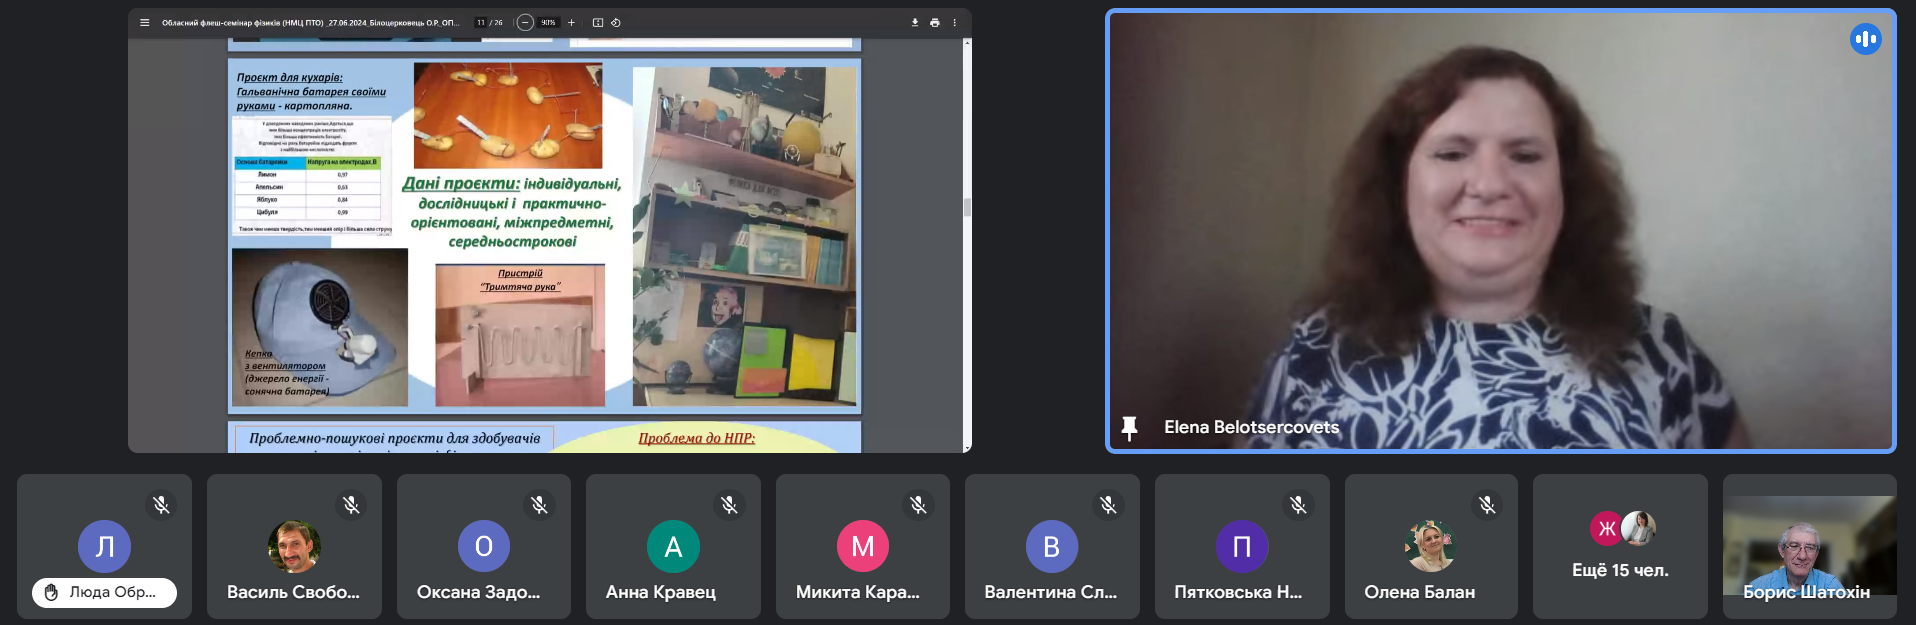Rotate the PDF page counterclockwise
The image size is (1916, 625).
[616, 22]
